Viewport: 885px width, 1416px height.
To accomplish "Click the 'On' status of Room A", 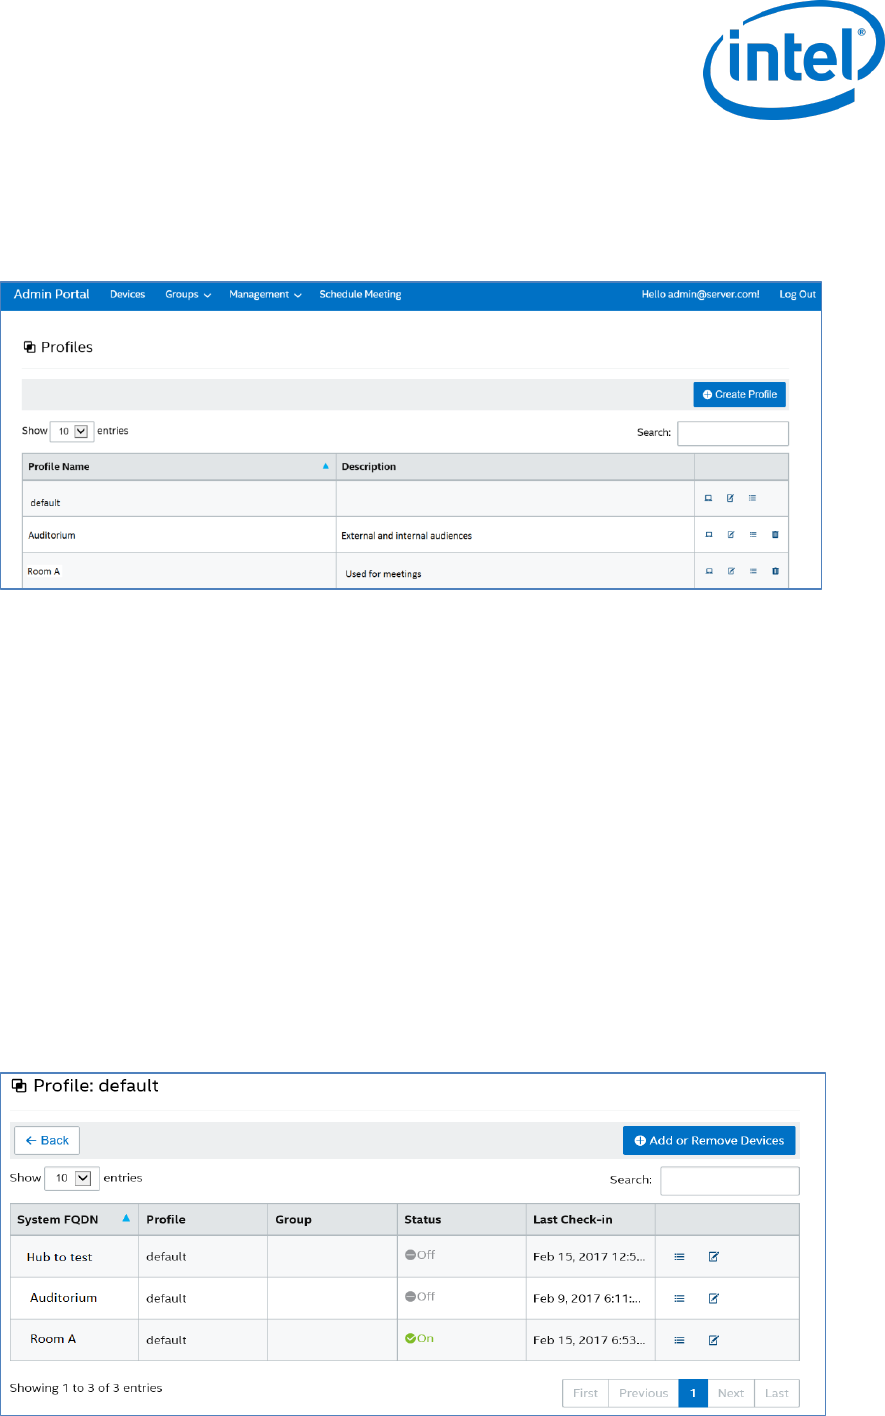I will (x=420, y=1338).
